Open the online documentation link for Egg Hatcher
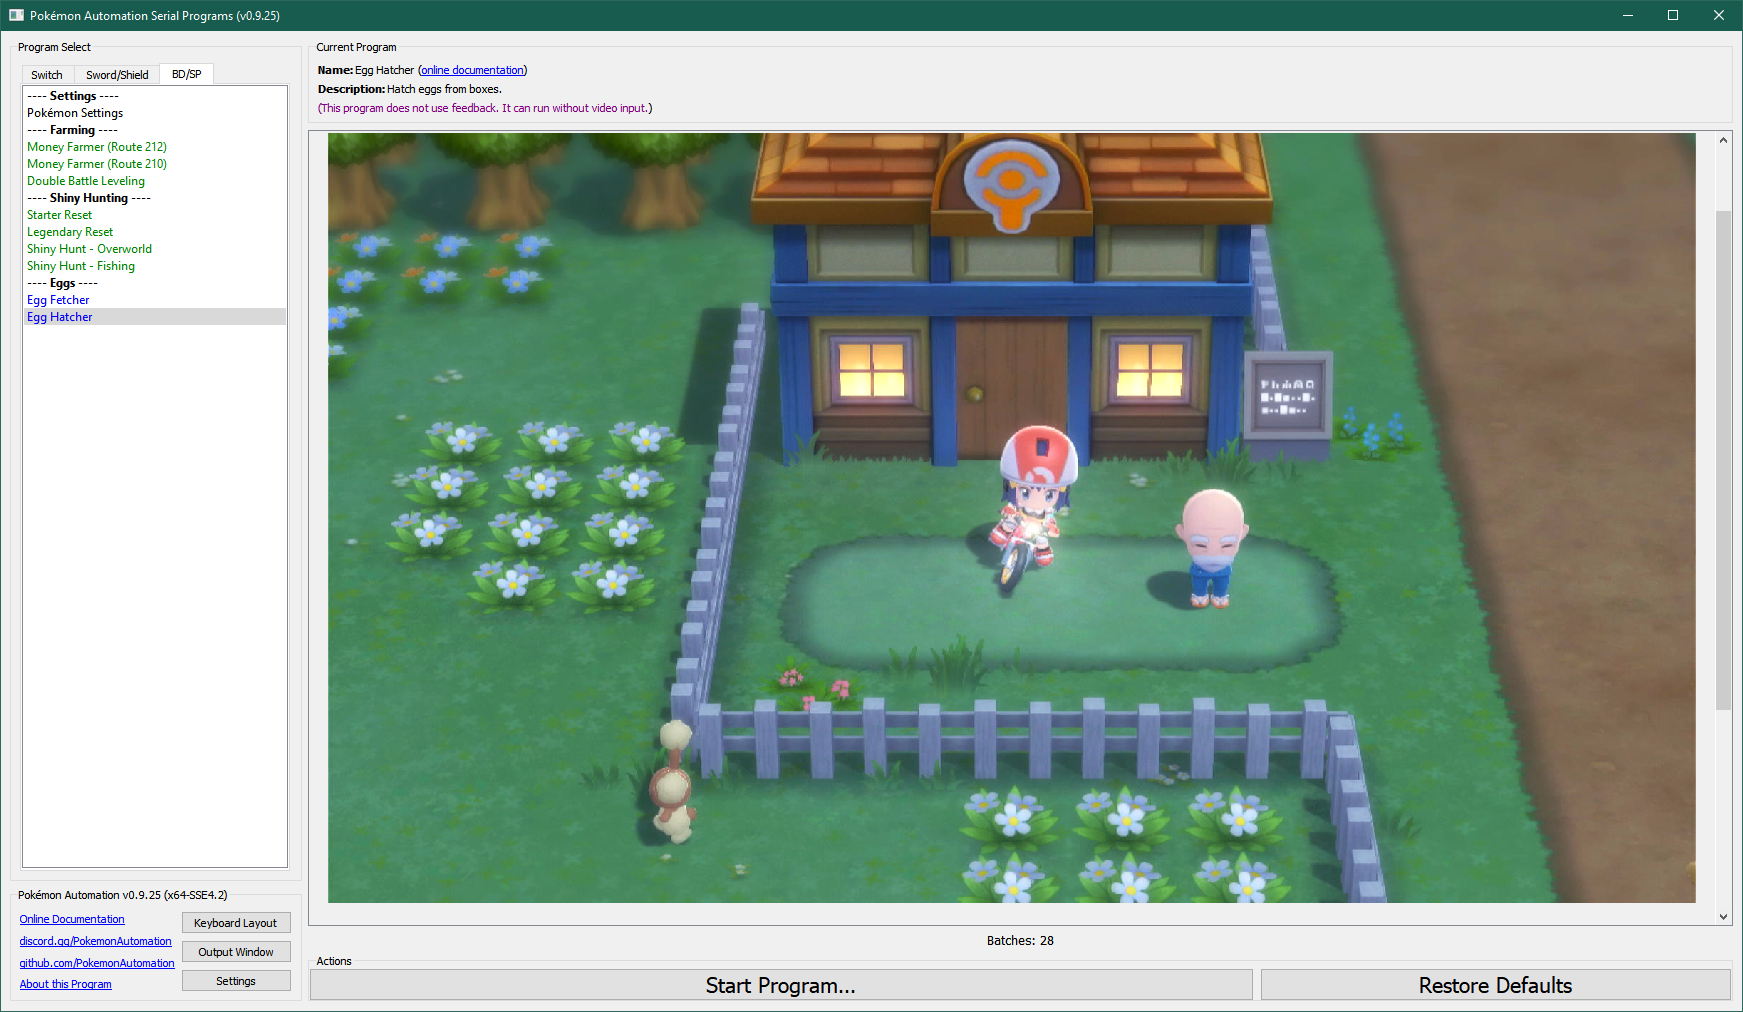The image size is (1743, 1012). [472, 70]
